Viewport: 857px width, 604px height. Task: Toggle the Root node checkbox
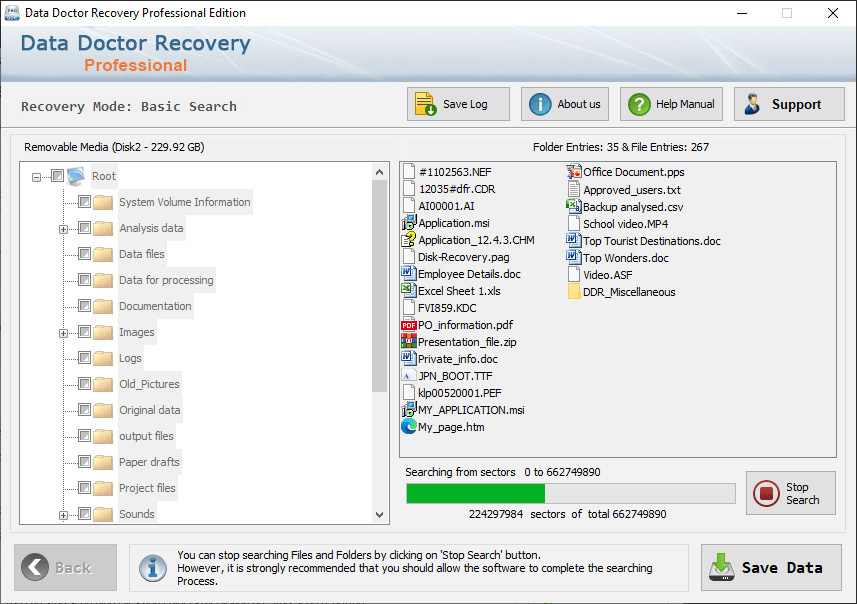point(57,175)
